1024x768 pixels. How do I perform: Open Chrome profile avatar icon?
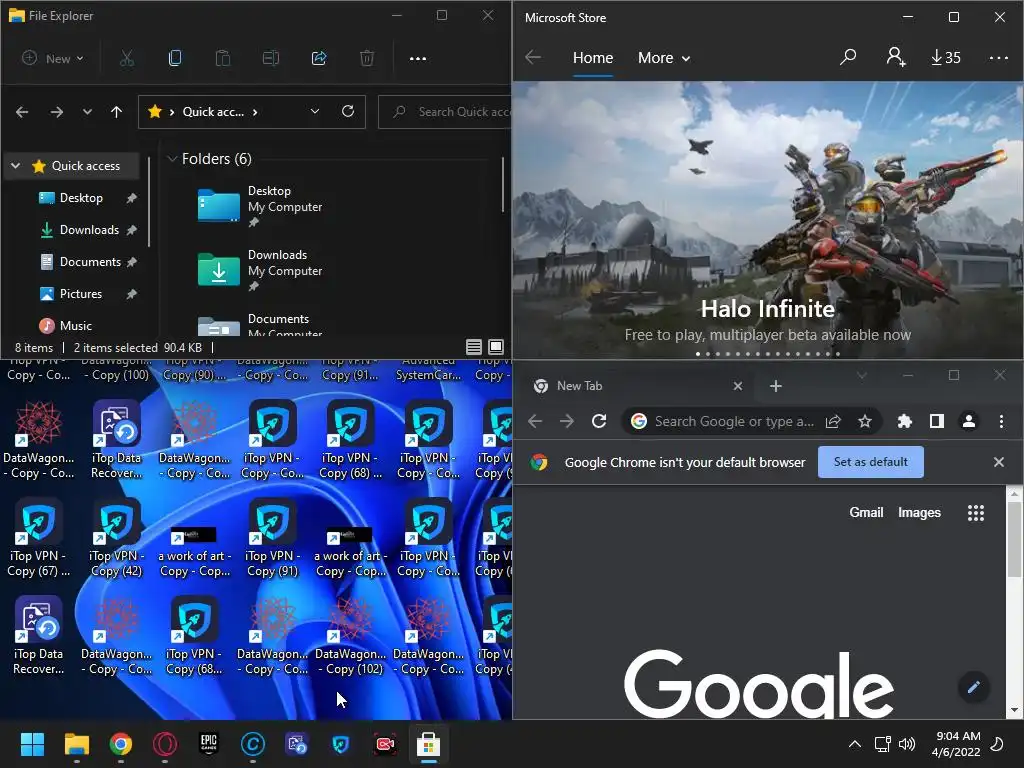coord(969,421)
